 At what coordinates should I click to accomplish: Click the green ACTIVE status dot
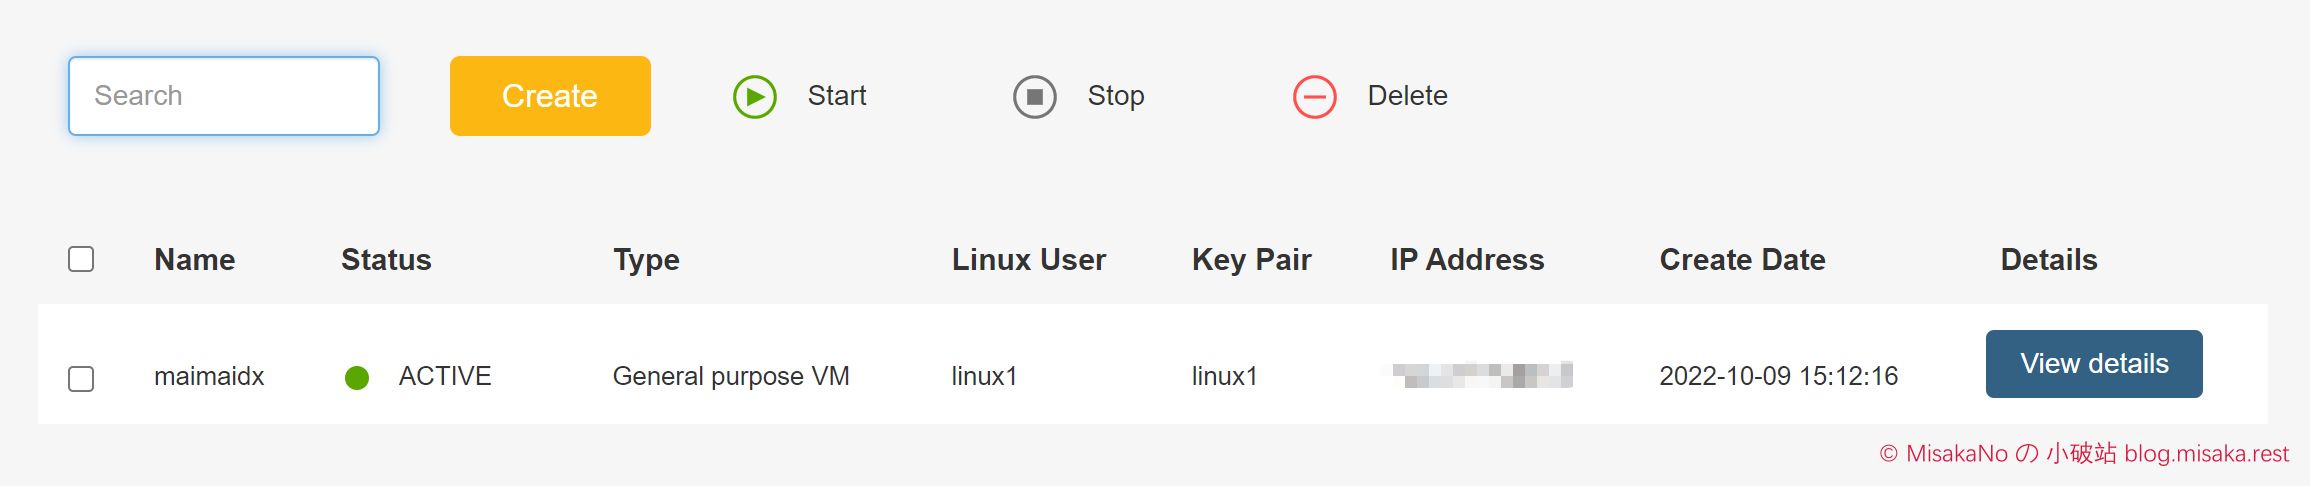[357, 377]
